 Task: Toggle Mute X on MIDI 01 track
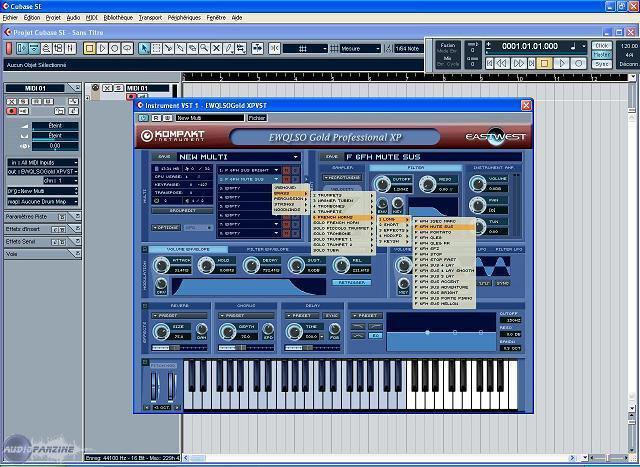[x=107, y=88]
